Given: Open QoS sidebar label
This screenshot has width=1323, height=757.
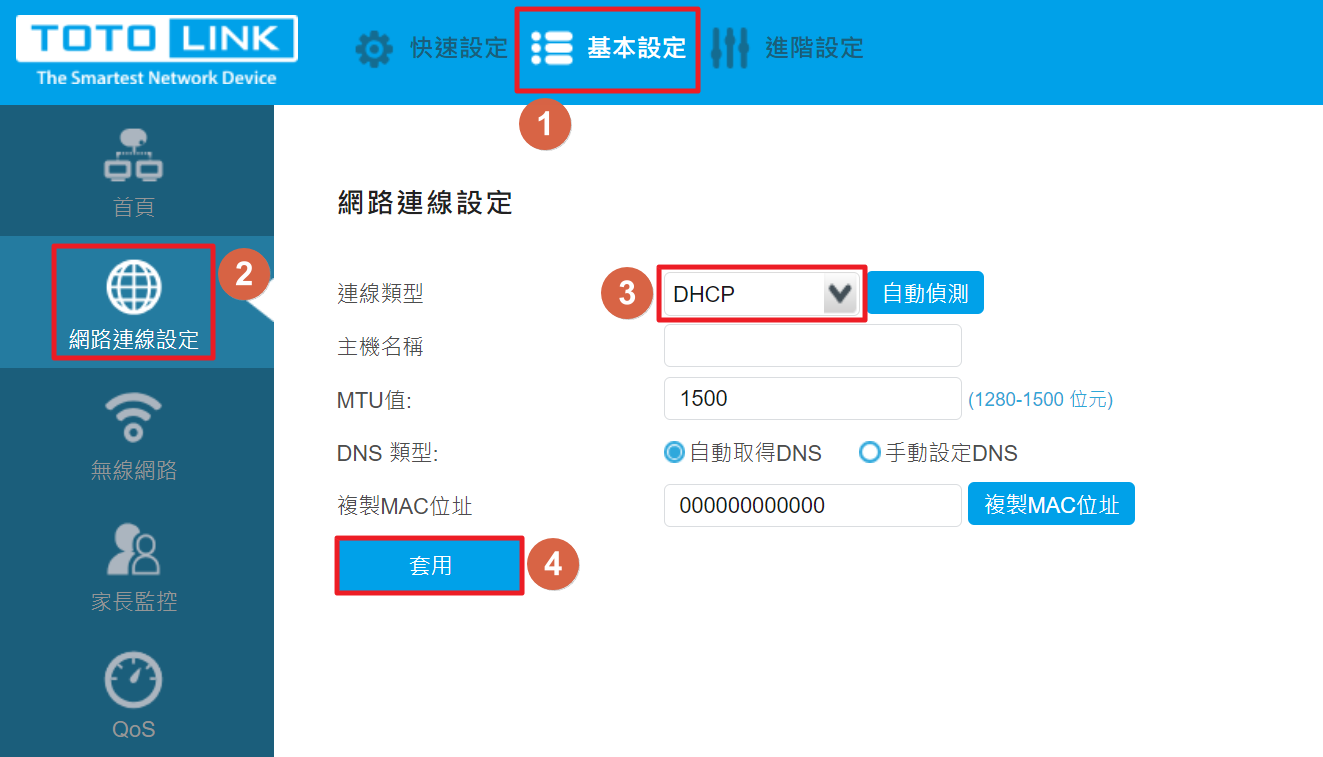Looking at the screenshot, I should point(134,730).
